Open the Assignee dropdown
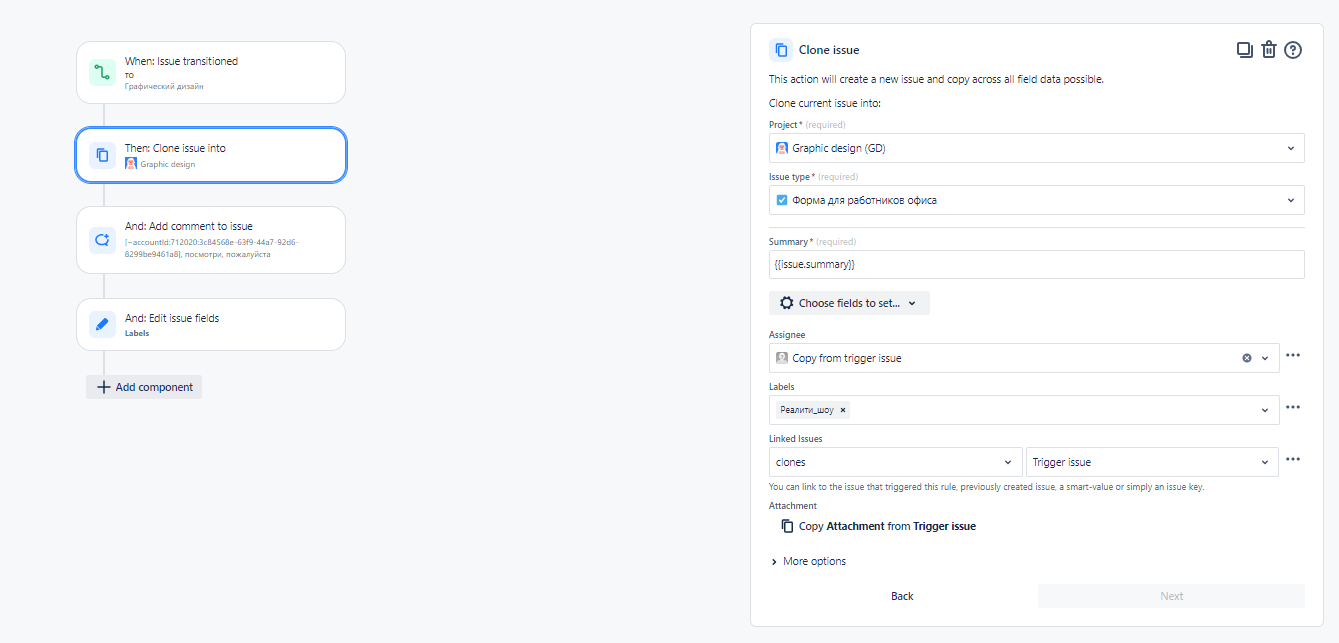This screenshot has width=1339, height=643. (x=1024, y=358)
